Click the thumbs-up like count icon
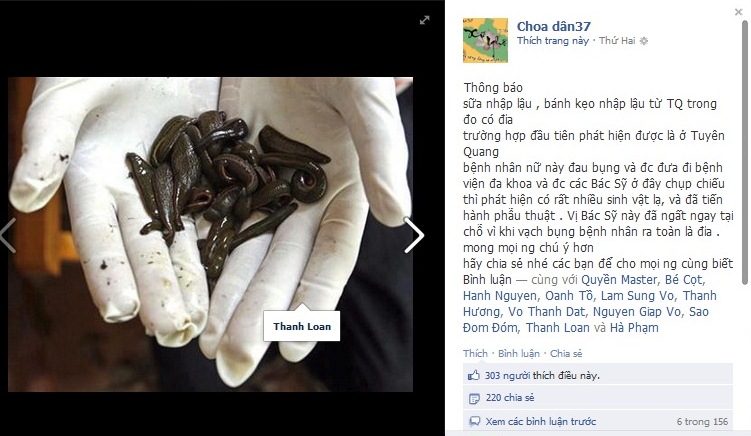The height and width of the screenshot is (436, 751). [474, 376]
